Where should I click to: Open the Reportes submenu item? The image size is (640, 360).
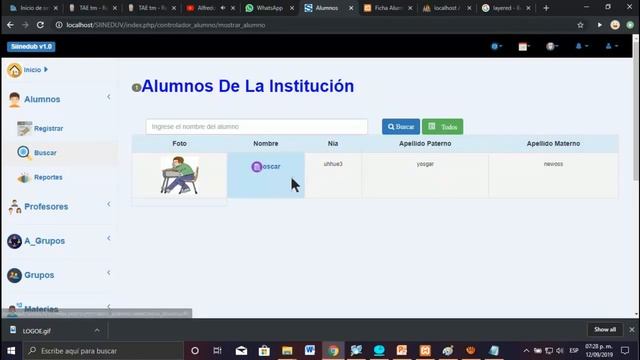pyautogui.click(x=48, y=178)
